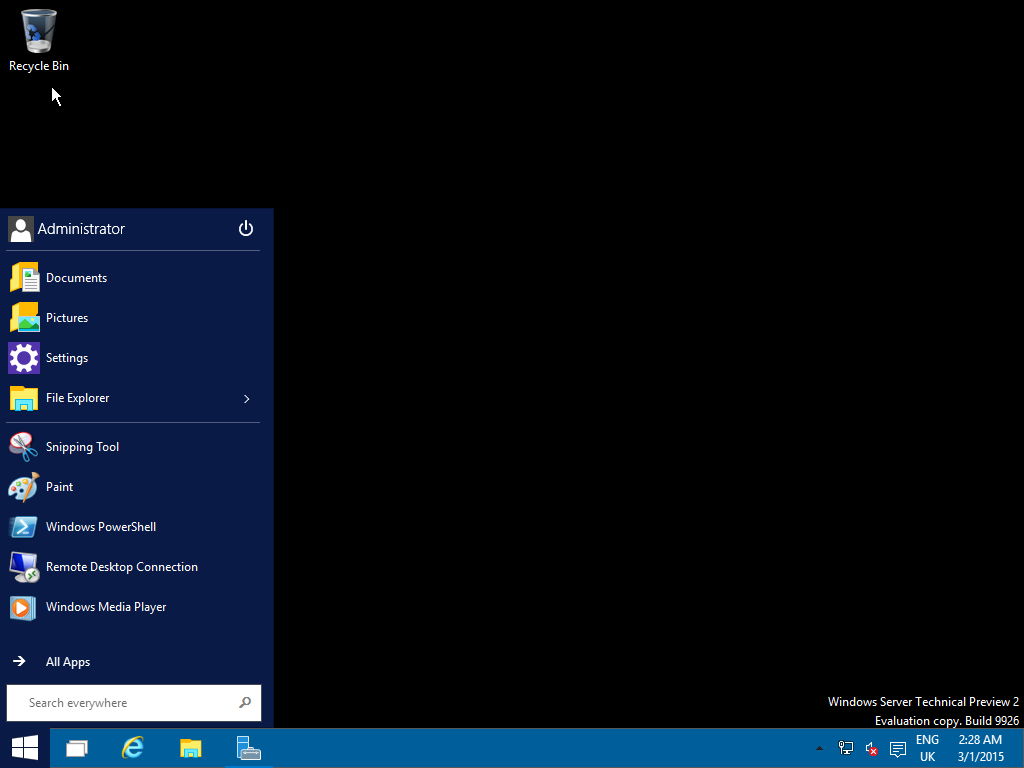The height and width of the screenshot is (768, 1024).
Task: Click the All Apps arrow icon
Action: tap(19, 662)
